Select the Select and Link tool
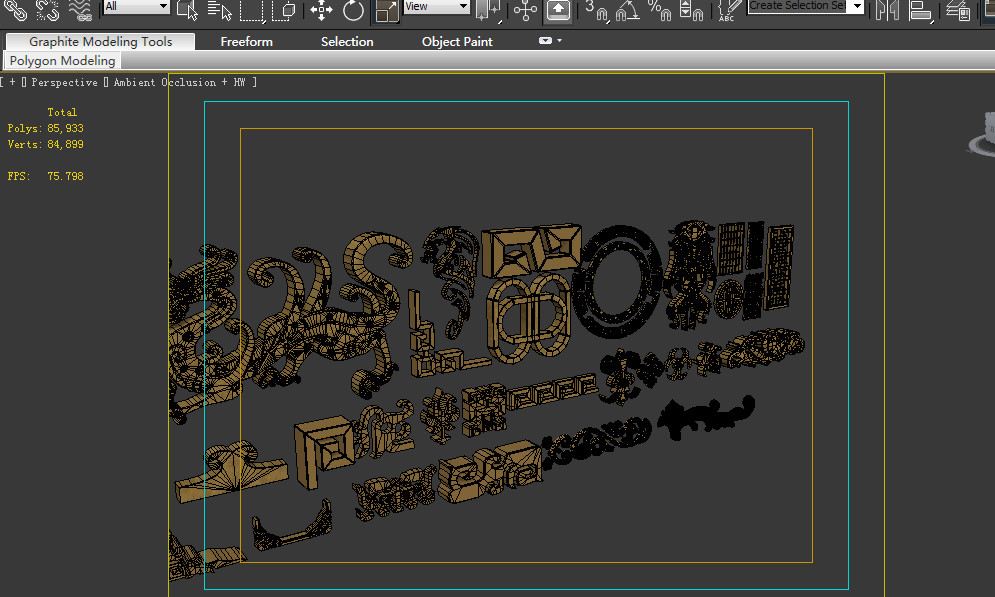Screen dimensions: 995x597 (15, 10)
